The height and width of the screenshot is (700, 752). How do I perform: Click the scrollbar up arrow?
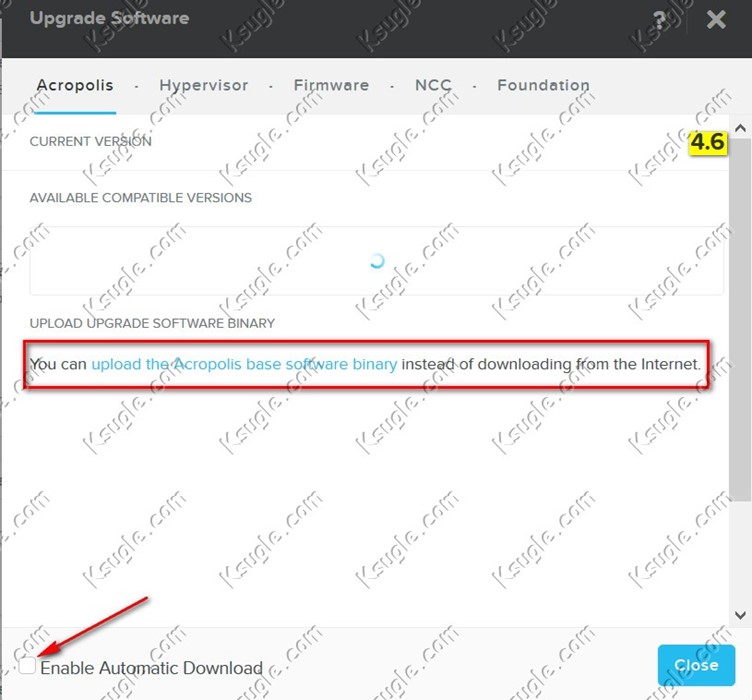(x=740, y=128)
